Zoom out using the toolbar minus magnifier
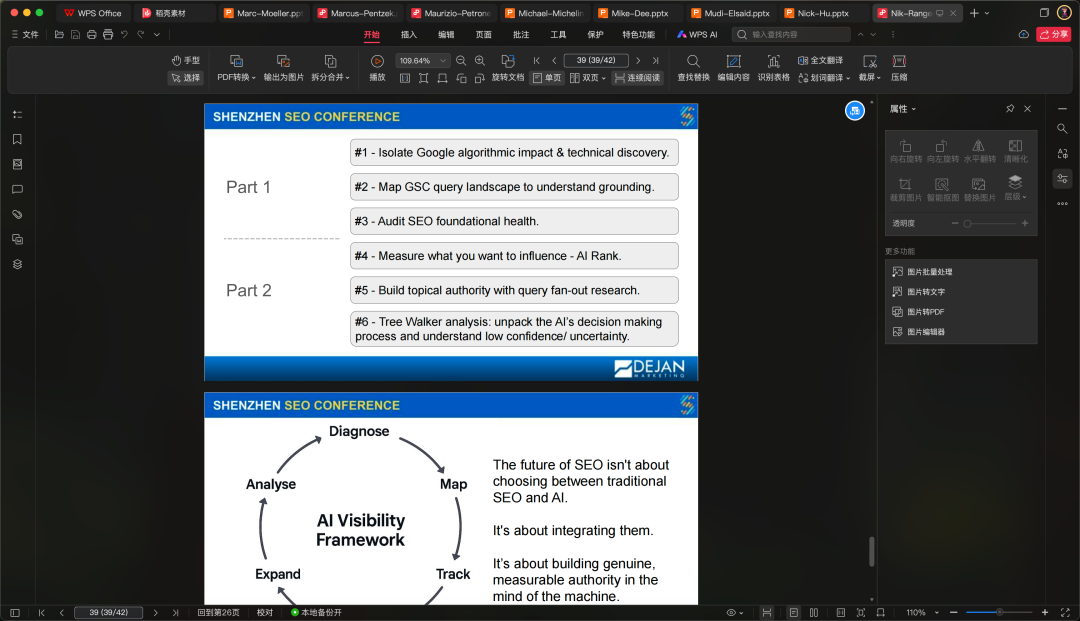Screen dimensions: 1080x621 tap(461, 61)
